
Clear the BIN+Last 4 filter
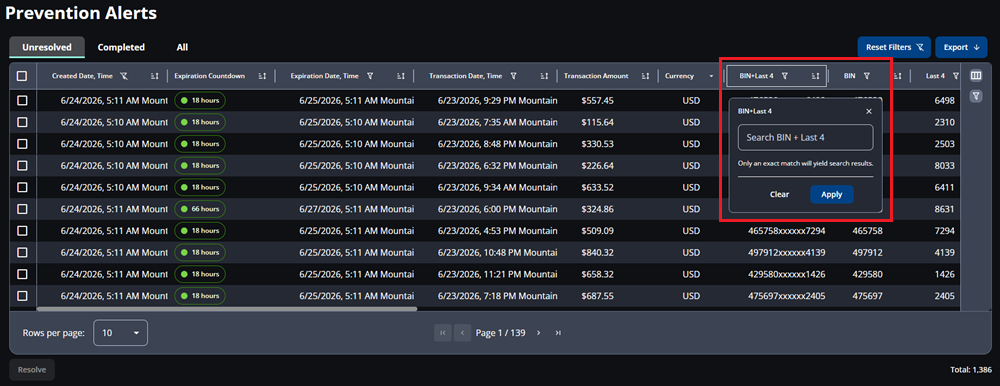click(779, 195)
